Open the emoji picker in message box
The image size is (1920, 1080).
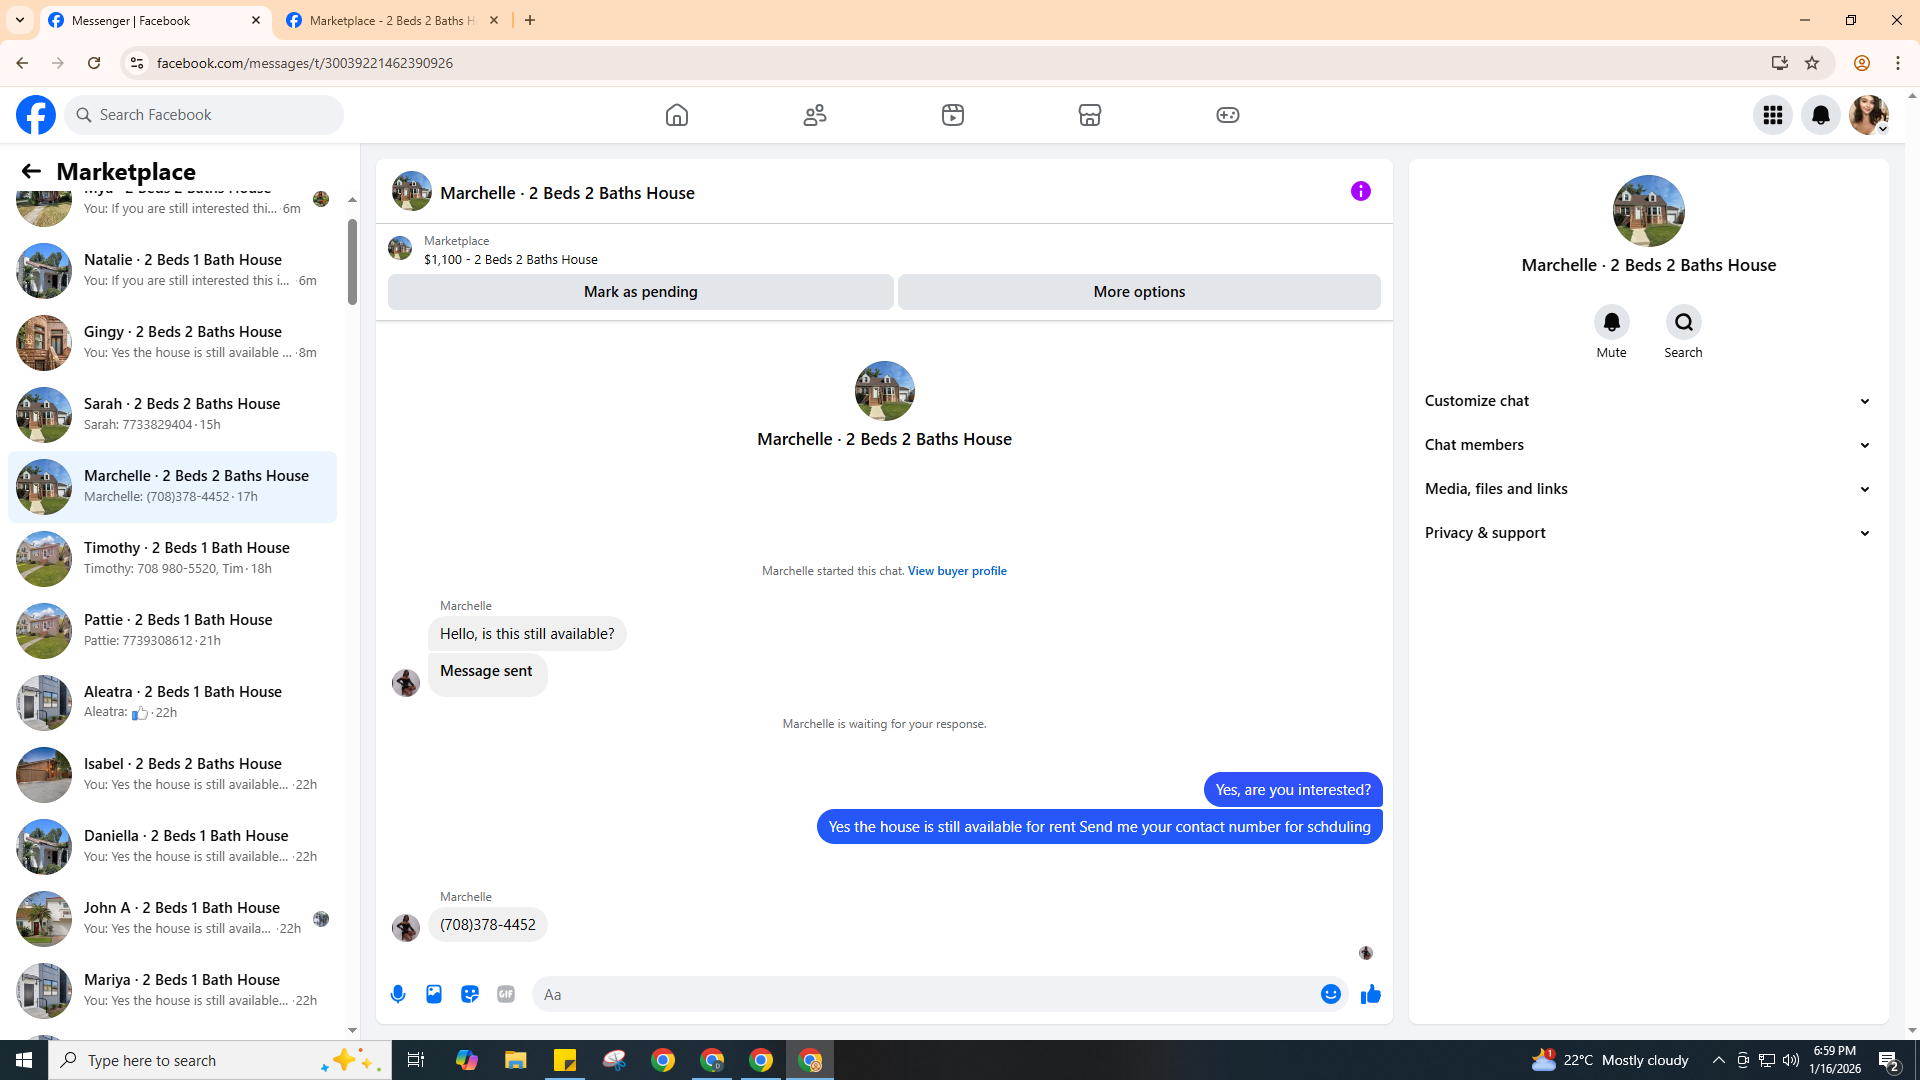(x=1330, y=994)
